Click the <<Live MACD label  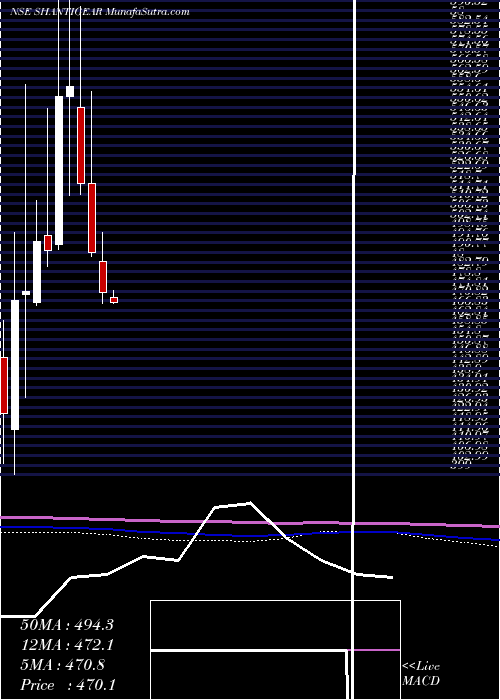(x=421, y=674)
